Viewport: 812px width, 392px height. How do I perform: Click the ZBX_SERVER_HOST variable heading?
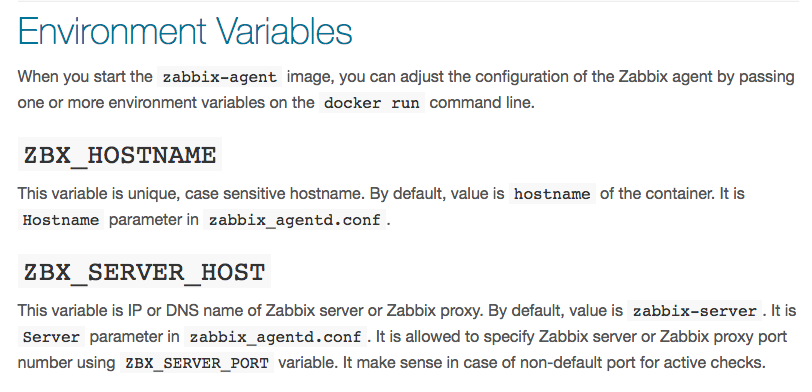point(144,271)
